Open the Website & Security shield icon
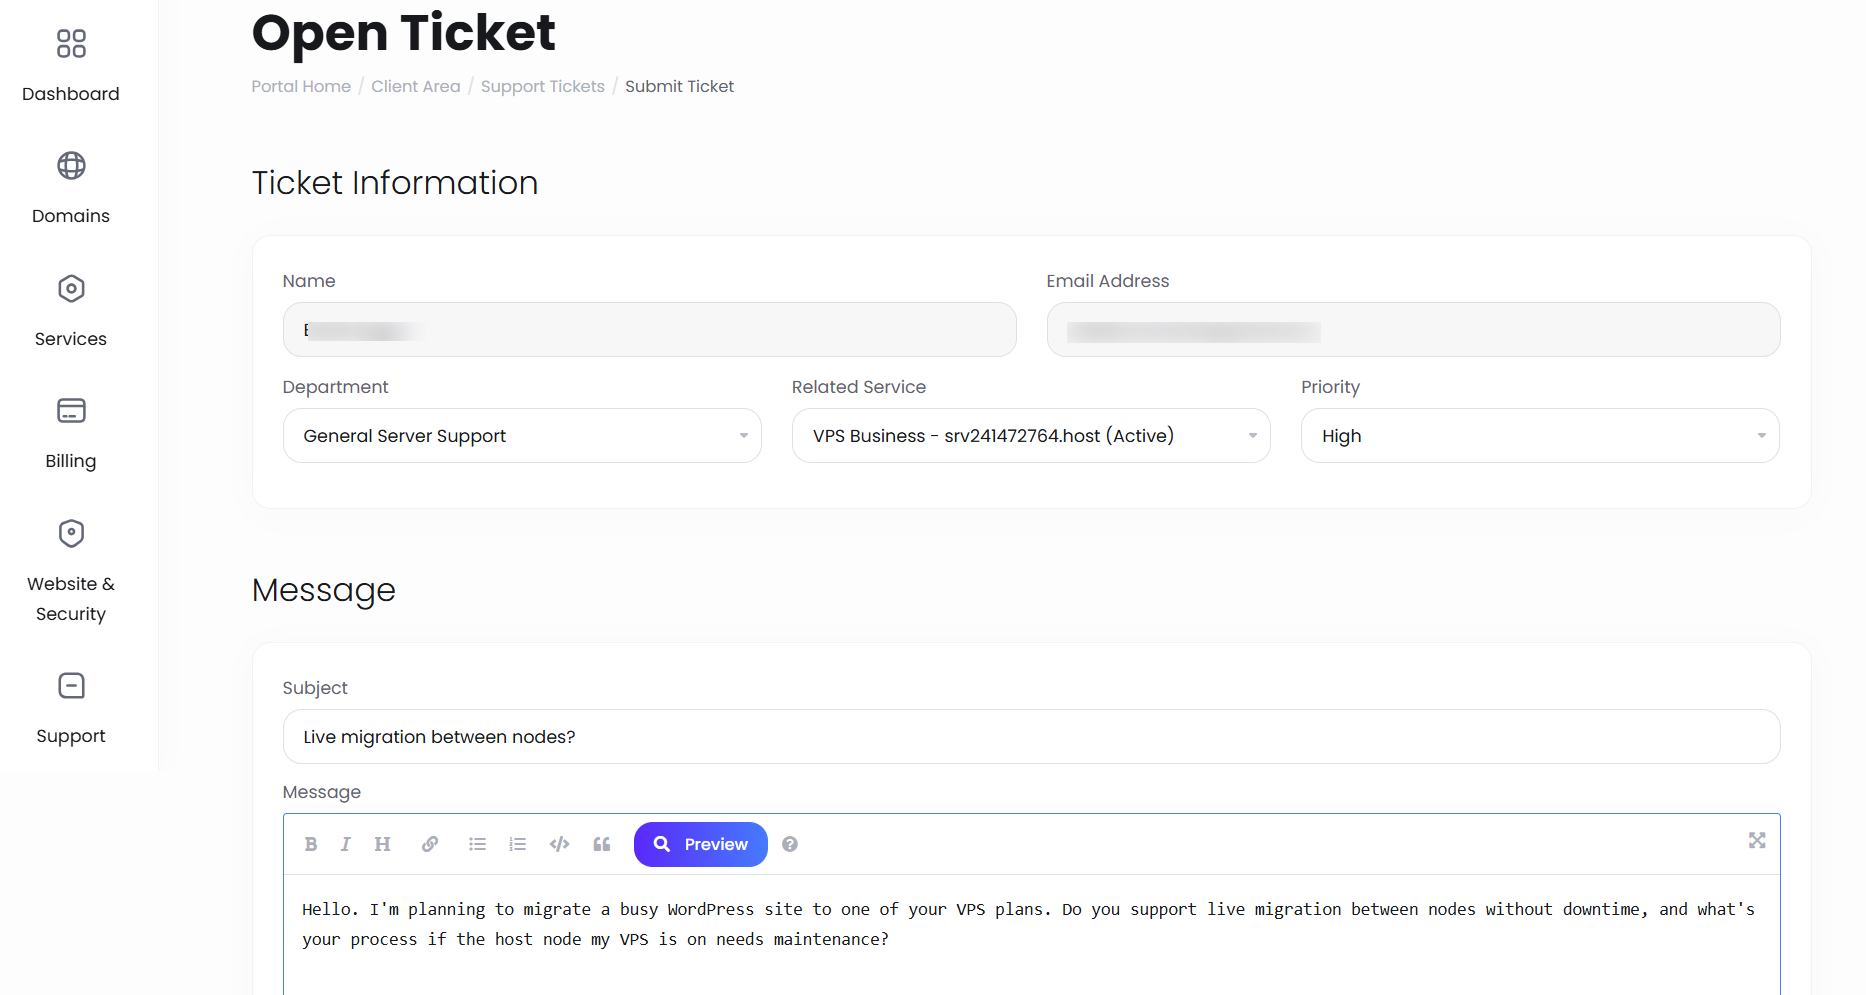This screenshot has height=995, width=1866. [x=71, y=533]
